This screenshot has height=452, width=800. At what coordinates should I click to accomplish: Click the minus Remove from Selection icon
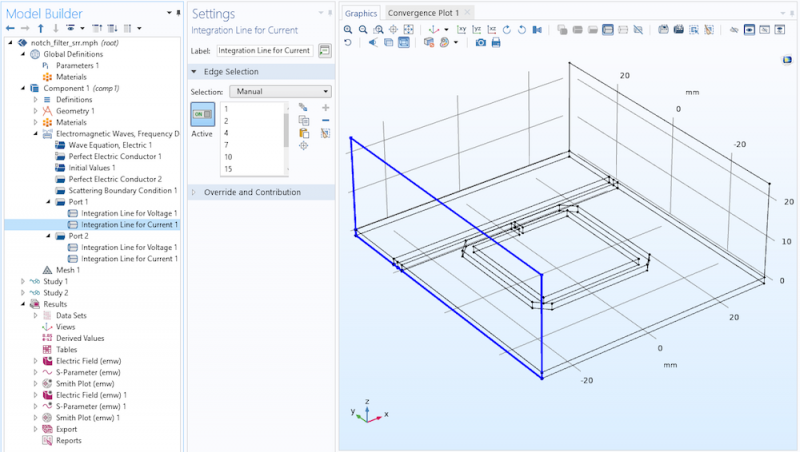coord(326,120)
